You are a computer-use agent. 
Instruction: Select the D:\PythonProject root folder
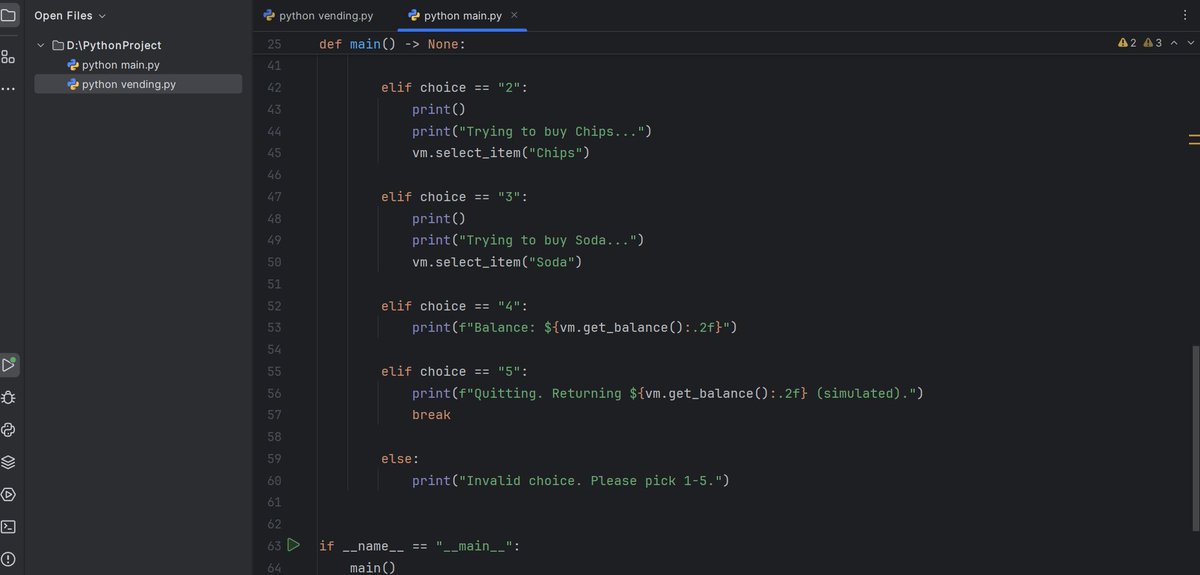tap(106, 45)
